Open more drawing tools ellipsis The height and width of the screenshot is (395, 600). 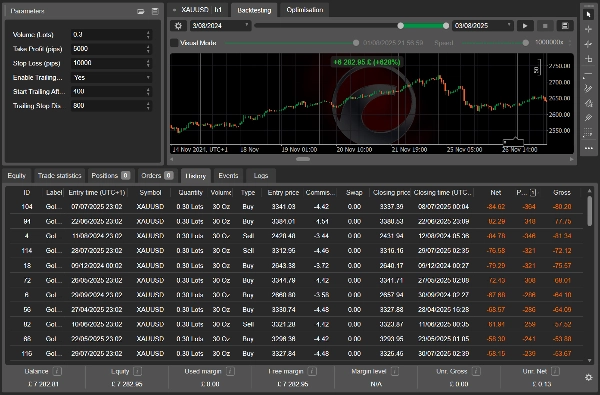(589, 148)
